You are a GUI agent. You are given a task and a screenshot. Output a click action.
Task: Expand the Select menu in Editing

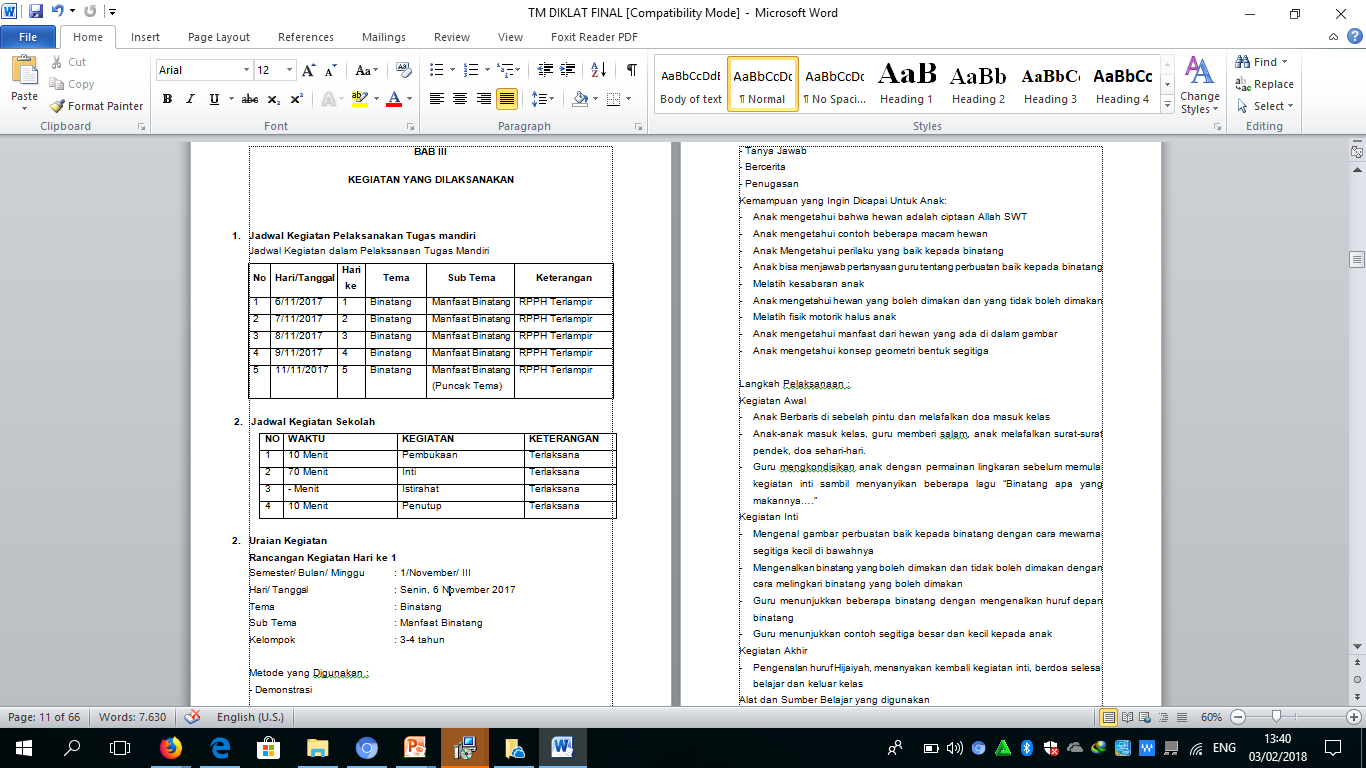[1265, 106]
